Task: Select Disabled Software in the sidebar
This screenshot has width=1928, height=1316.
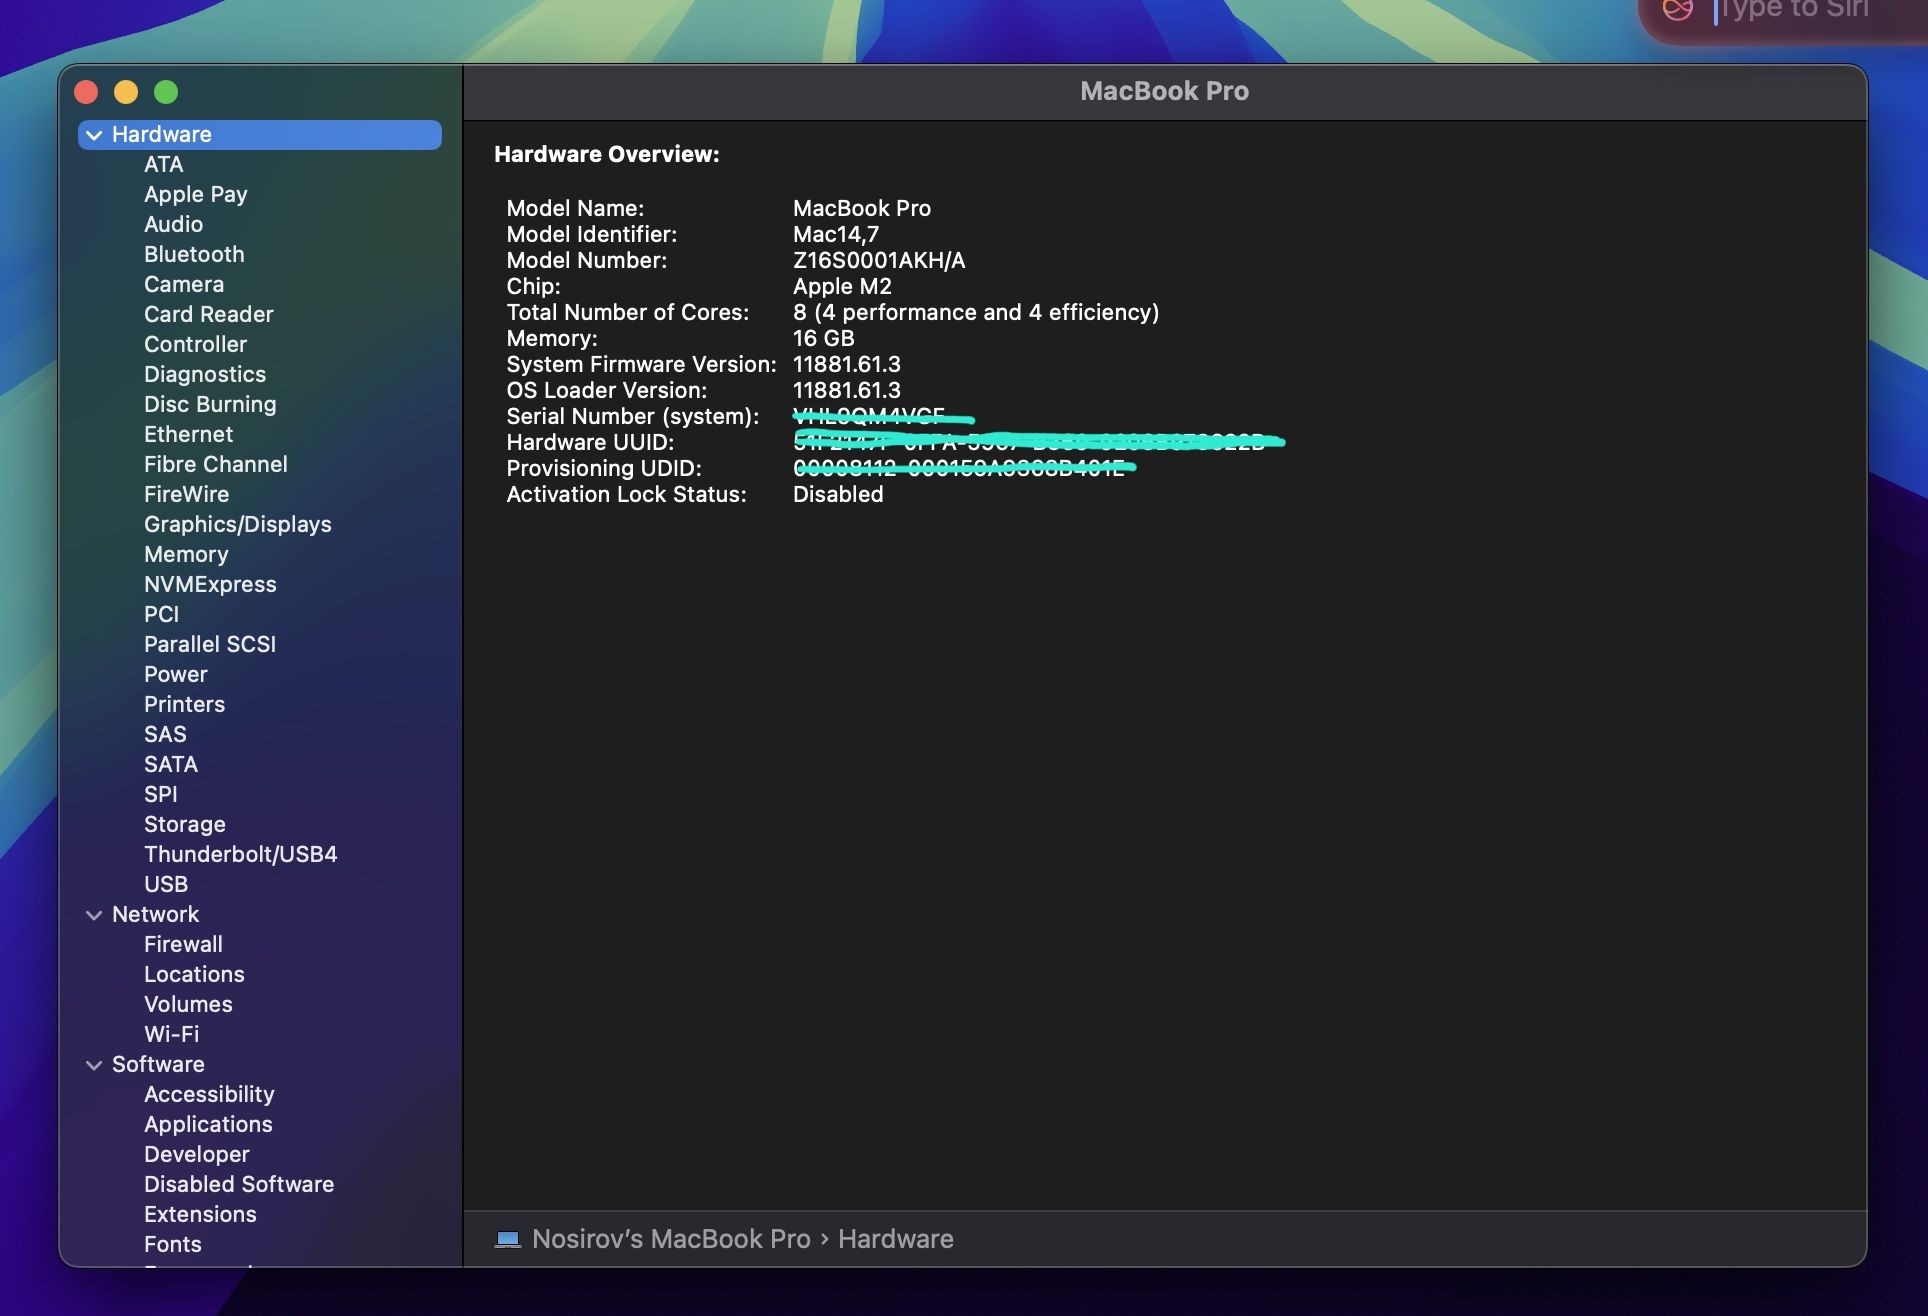Action: coord(239,1185)
